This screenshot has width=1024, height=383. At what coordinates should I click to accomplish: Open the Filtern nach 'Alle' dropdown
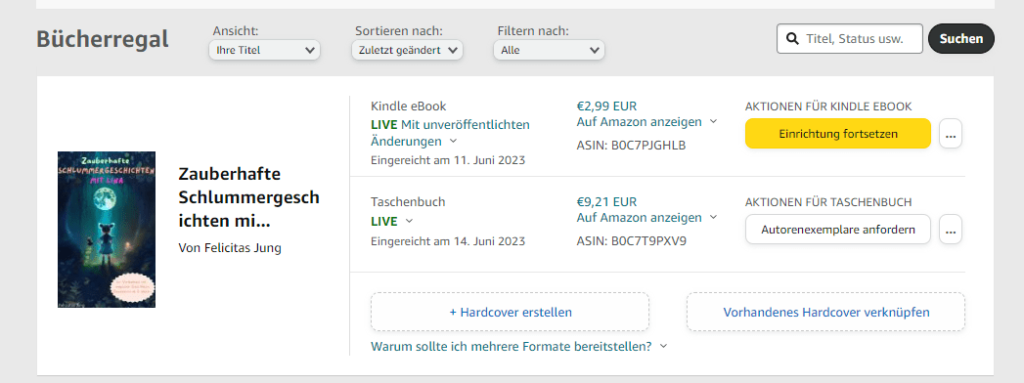point(549,50)
